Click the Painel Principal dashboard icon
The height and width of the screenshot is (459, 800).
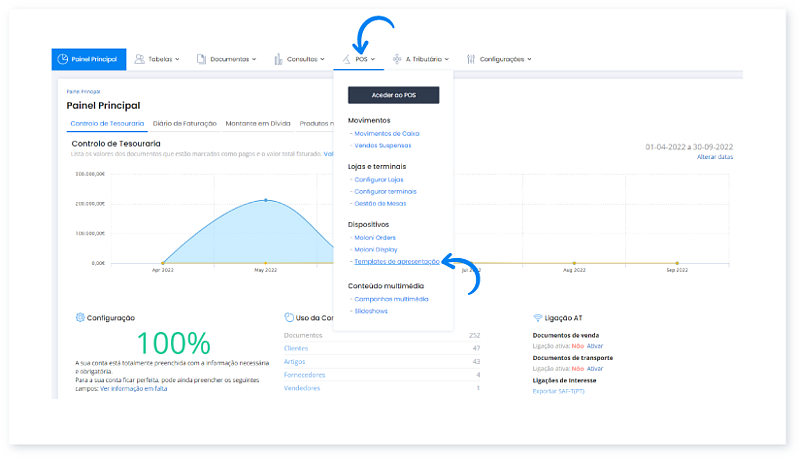pos(63,59)
